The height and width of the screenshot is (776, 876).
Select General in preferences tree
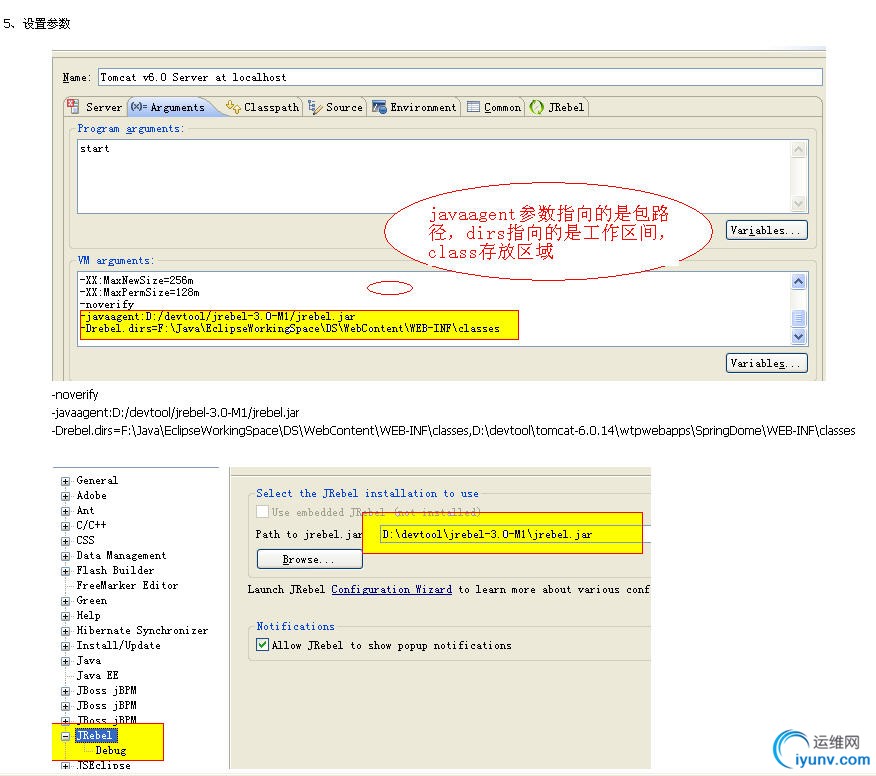[97, 480]
